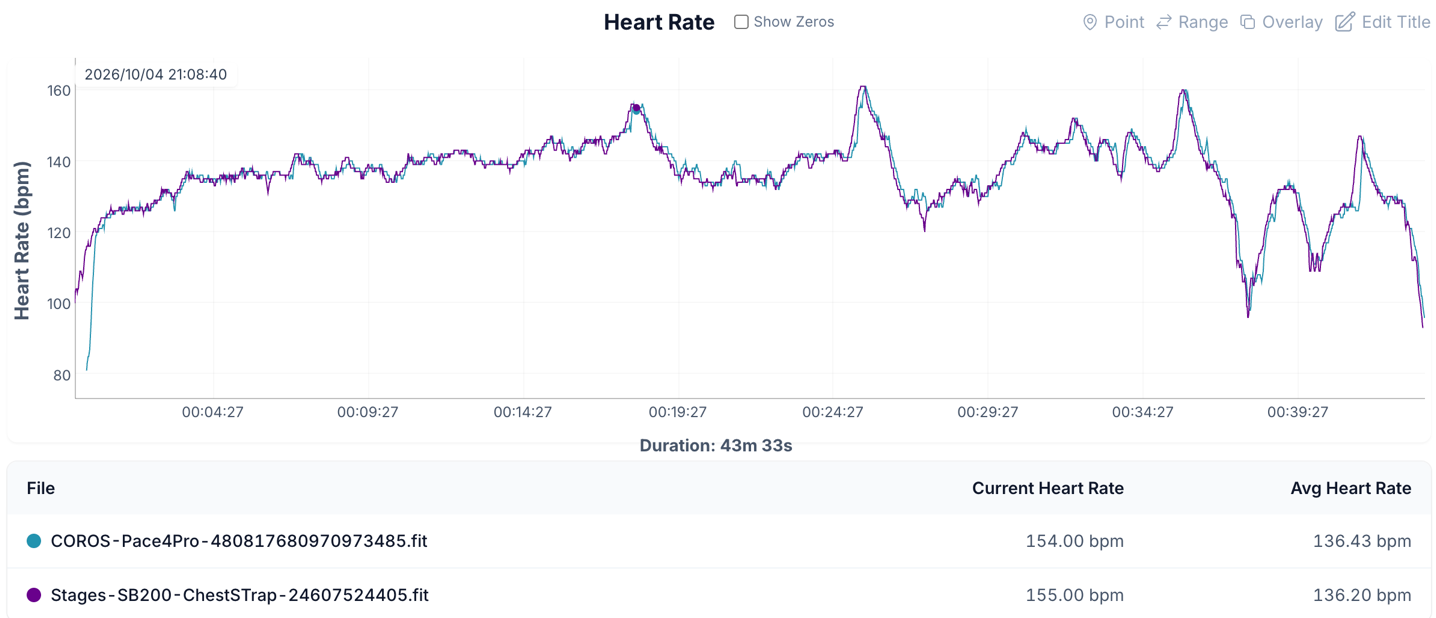
Task: Select the COROS-Pace4Pro fit file row
Action: (x=718, y=541)
